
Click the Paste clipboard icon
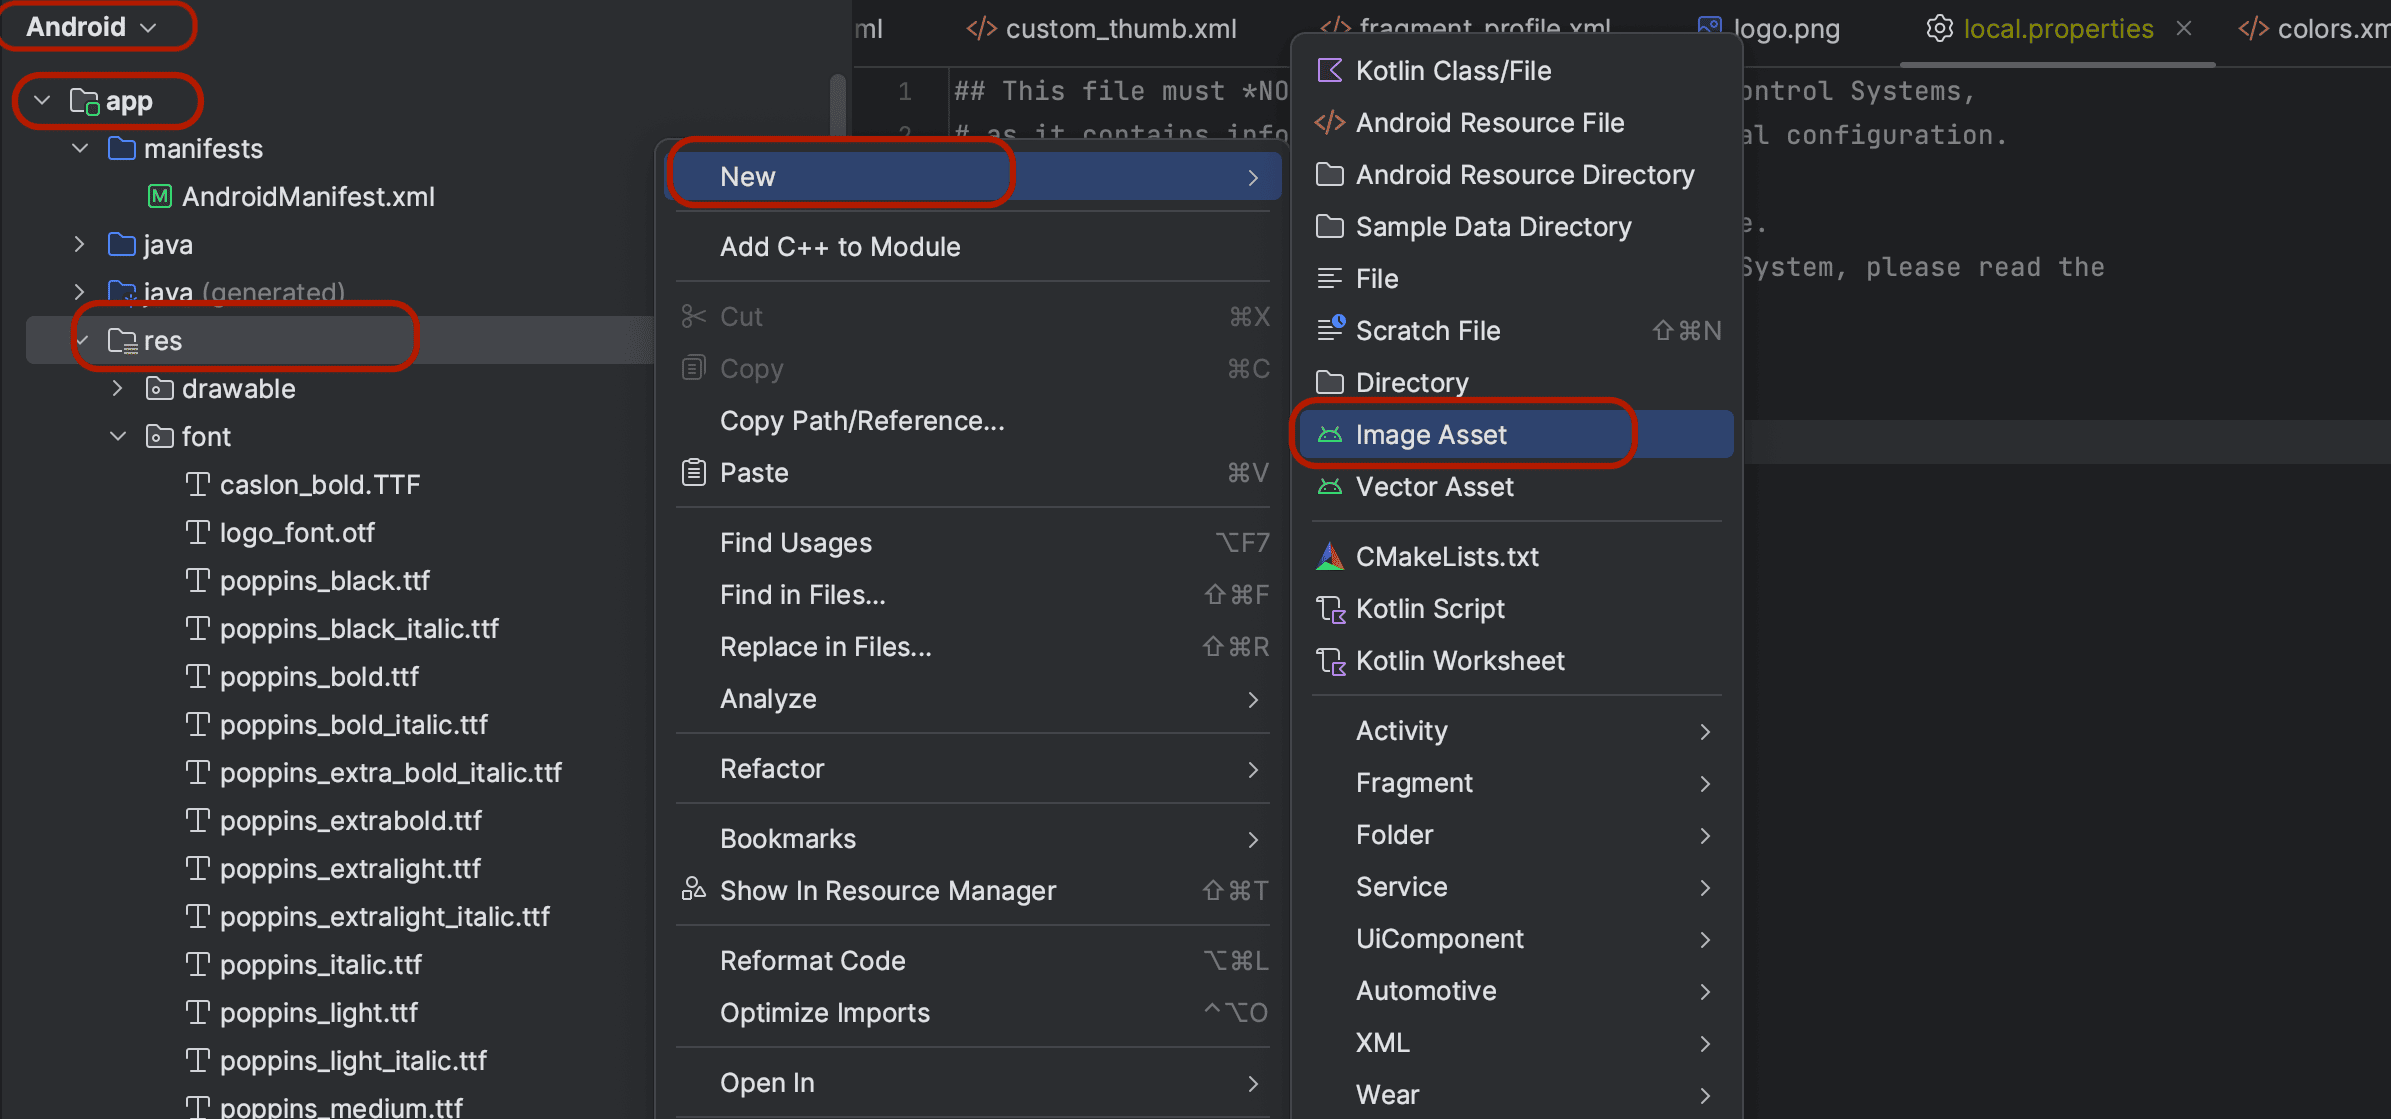pos(693,472)
